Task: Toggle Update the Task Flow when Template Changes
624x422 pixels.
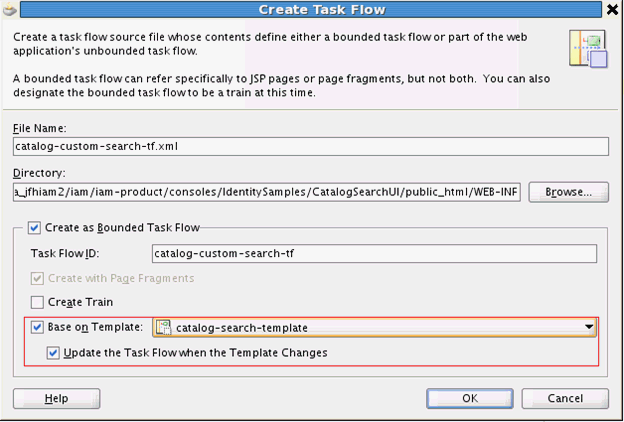Action: click(53, 353)
